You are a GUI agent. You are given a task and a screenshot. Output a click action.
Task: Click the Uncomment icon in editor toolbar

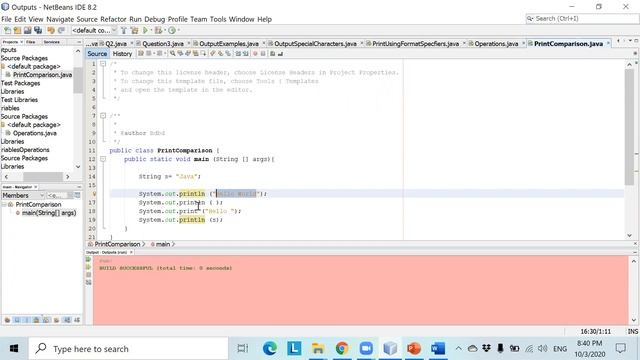(x=280, y=53)
